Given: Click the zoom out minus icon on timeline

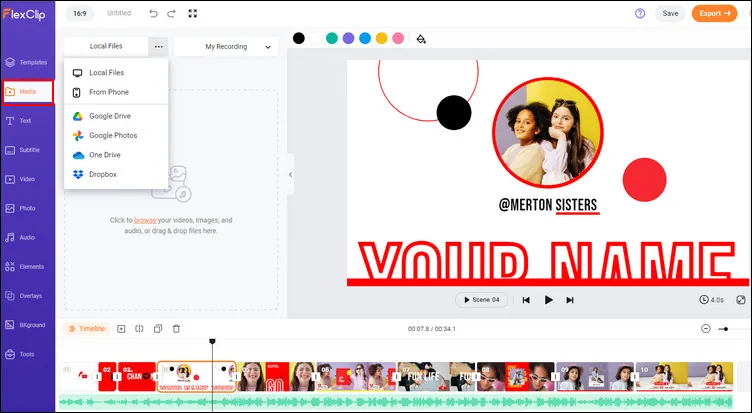Looking at the screenshot, I should [705, 329].
